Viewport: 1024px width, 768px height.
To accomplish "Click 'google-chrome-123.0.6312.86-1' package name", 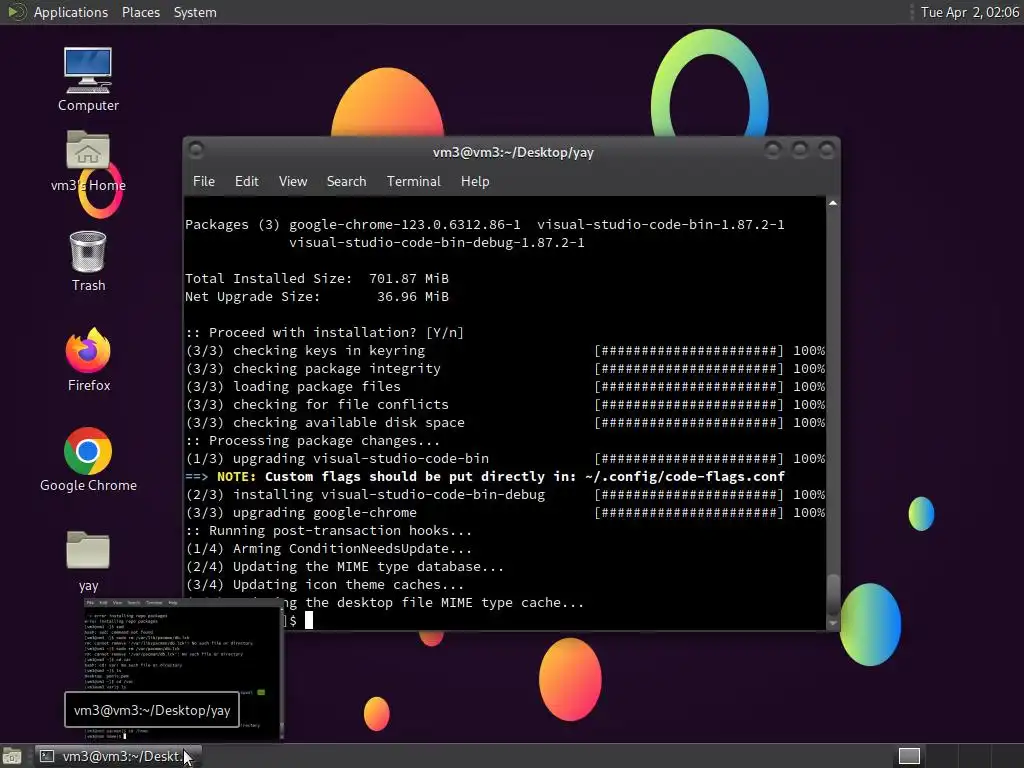I will click(x=405, y=225).
